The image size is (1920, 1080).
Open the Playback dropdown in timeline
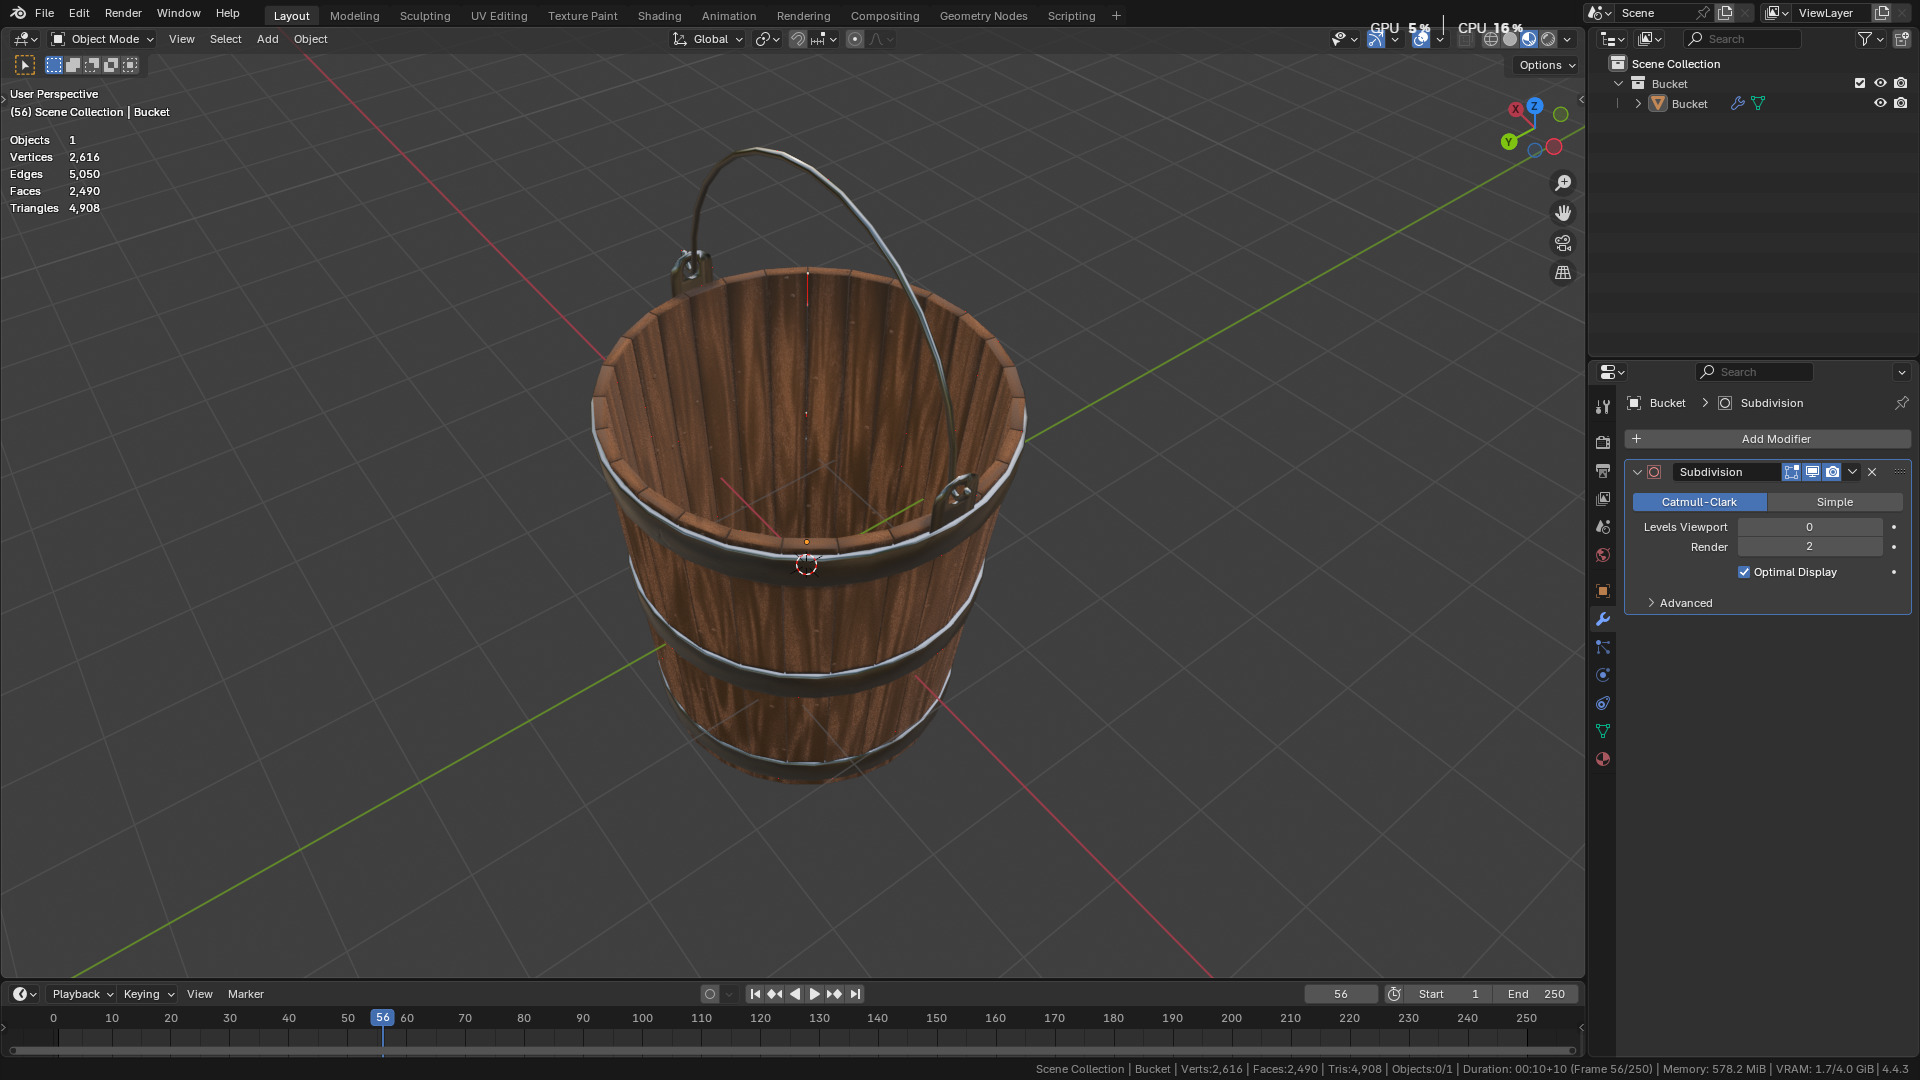pos(83,994)
